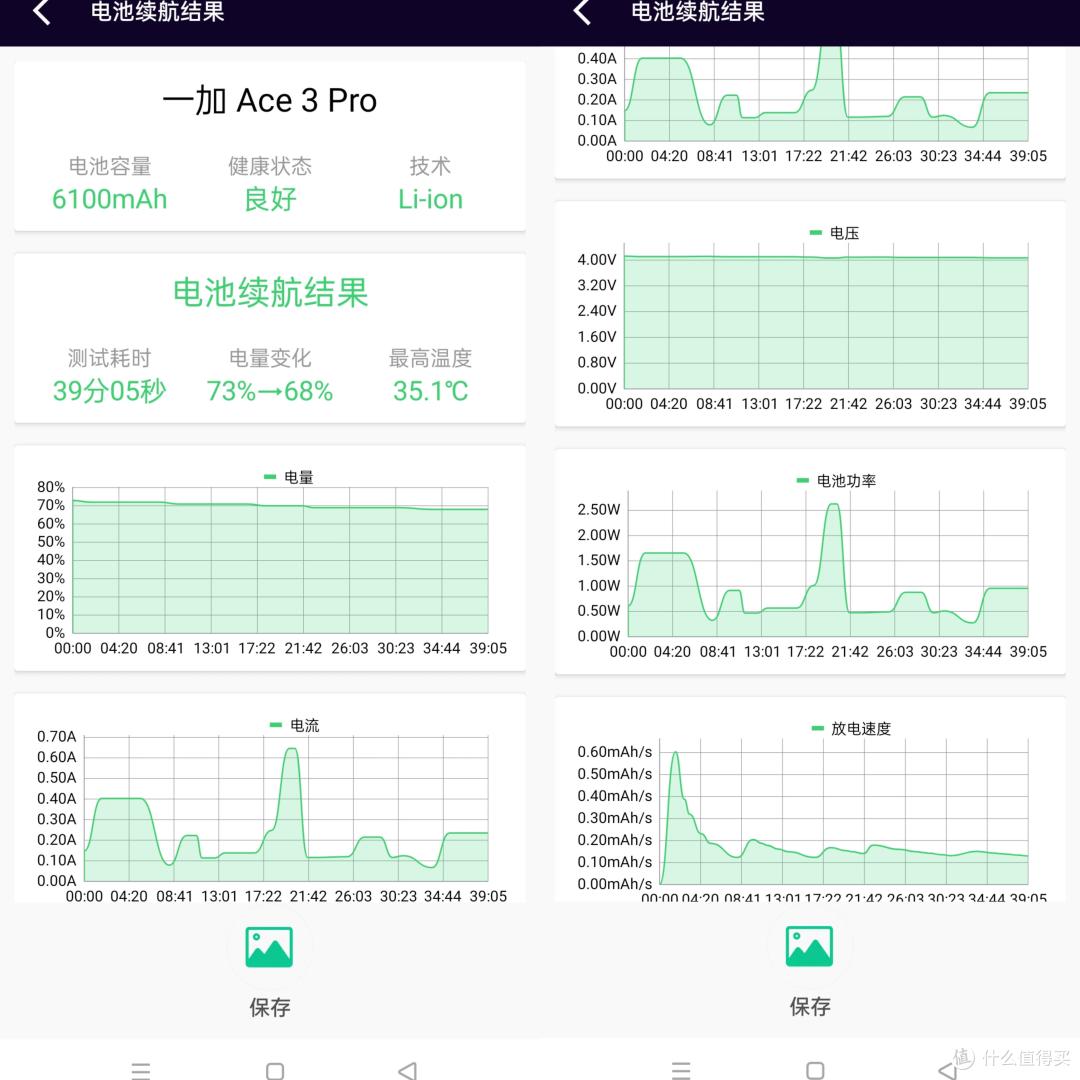Tap the 放电速度 discharge speed chart area
The image size is (1080, 1080).
coord(844,811)
